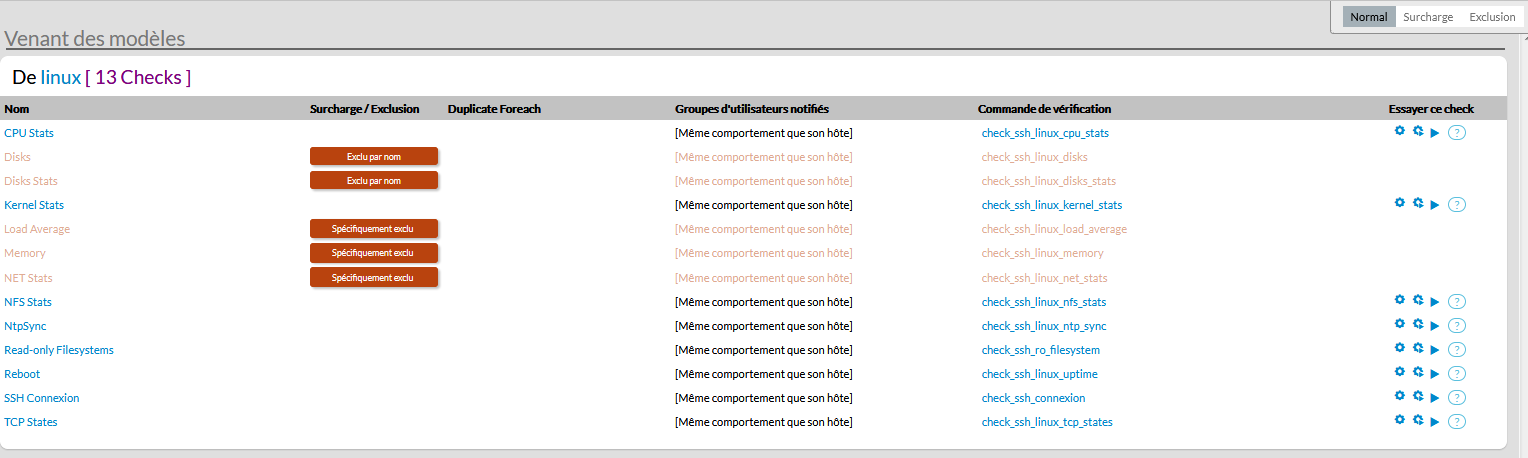Image resolution: width=1528 pixels, height=458 pixels.
Task: Run the Reboot check with its play icon
Action: [1435, 374]
